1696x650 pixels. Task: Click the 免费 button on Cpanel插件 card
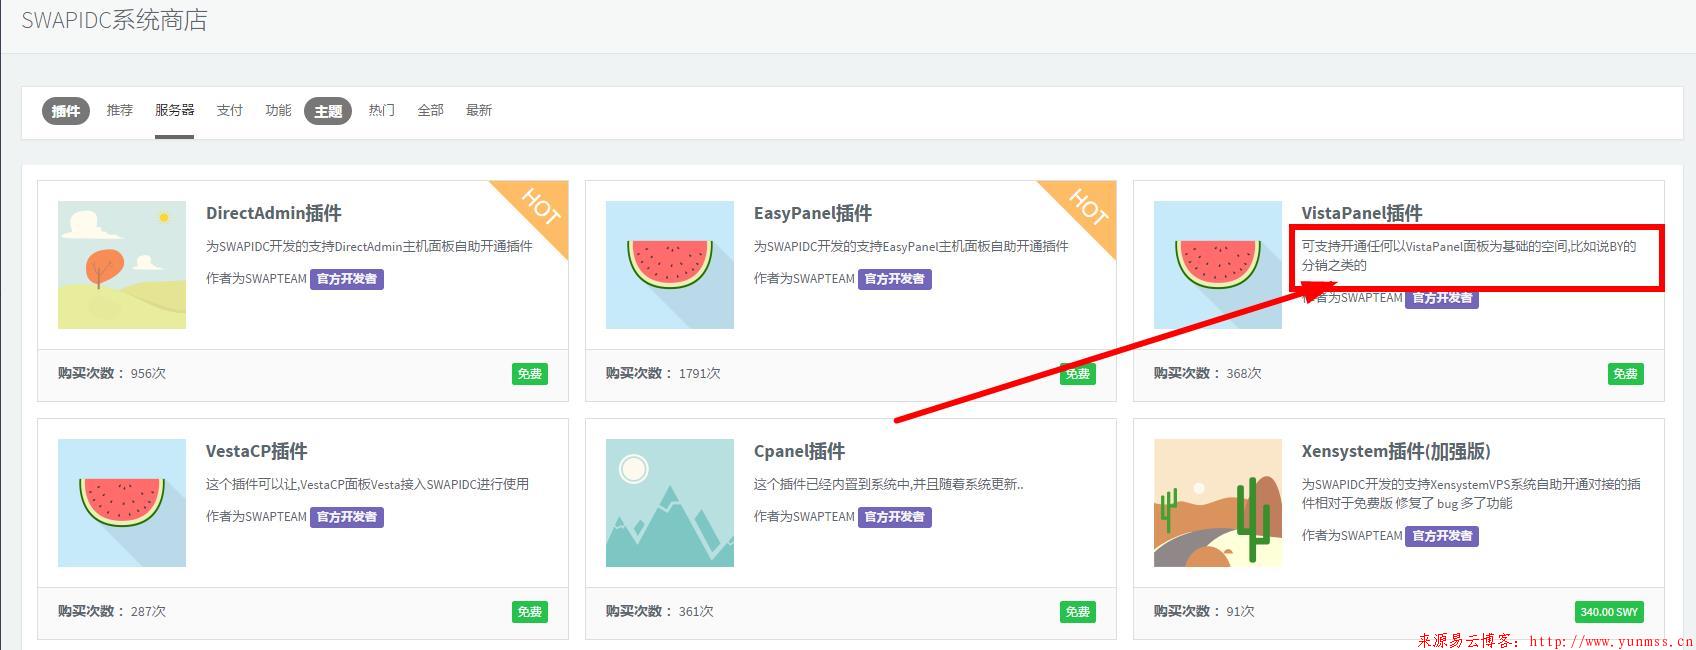tap(1078, 612)
